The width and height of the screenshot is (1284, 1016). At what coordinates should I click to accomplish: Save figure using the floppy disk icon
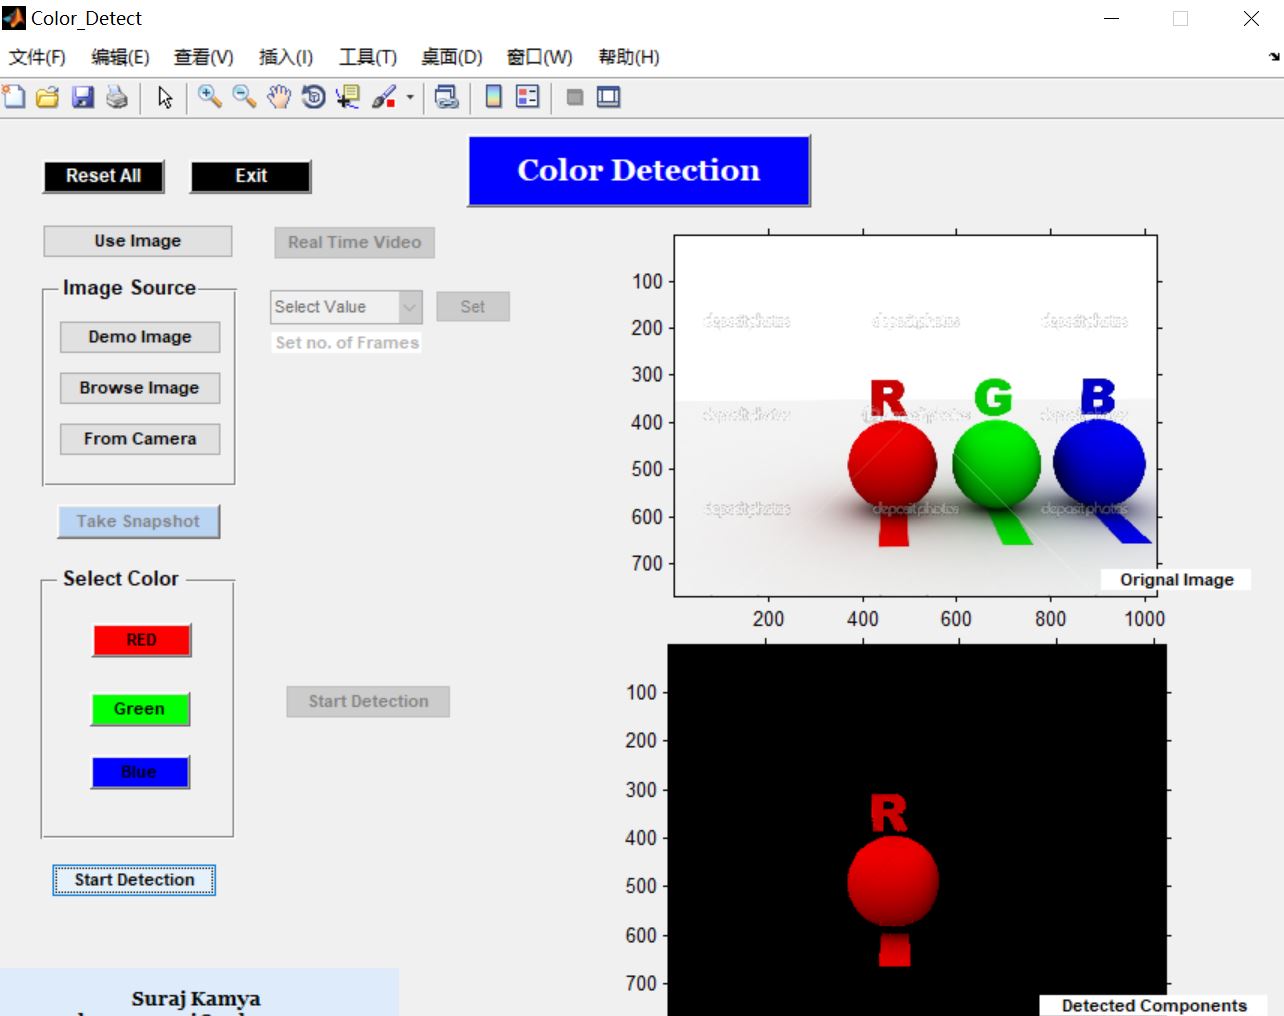(83, 97)
